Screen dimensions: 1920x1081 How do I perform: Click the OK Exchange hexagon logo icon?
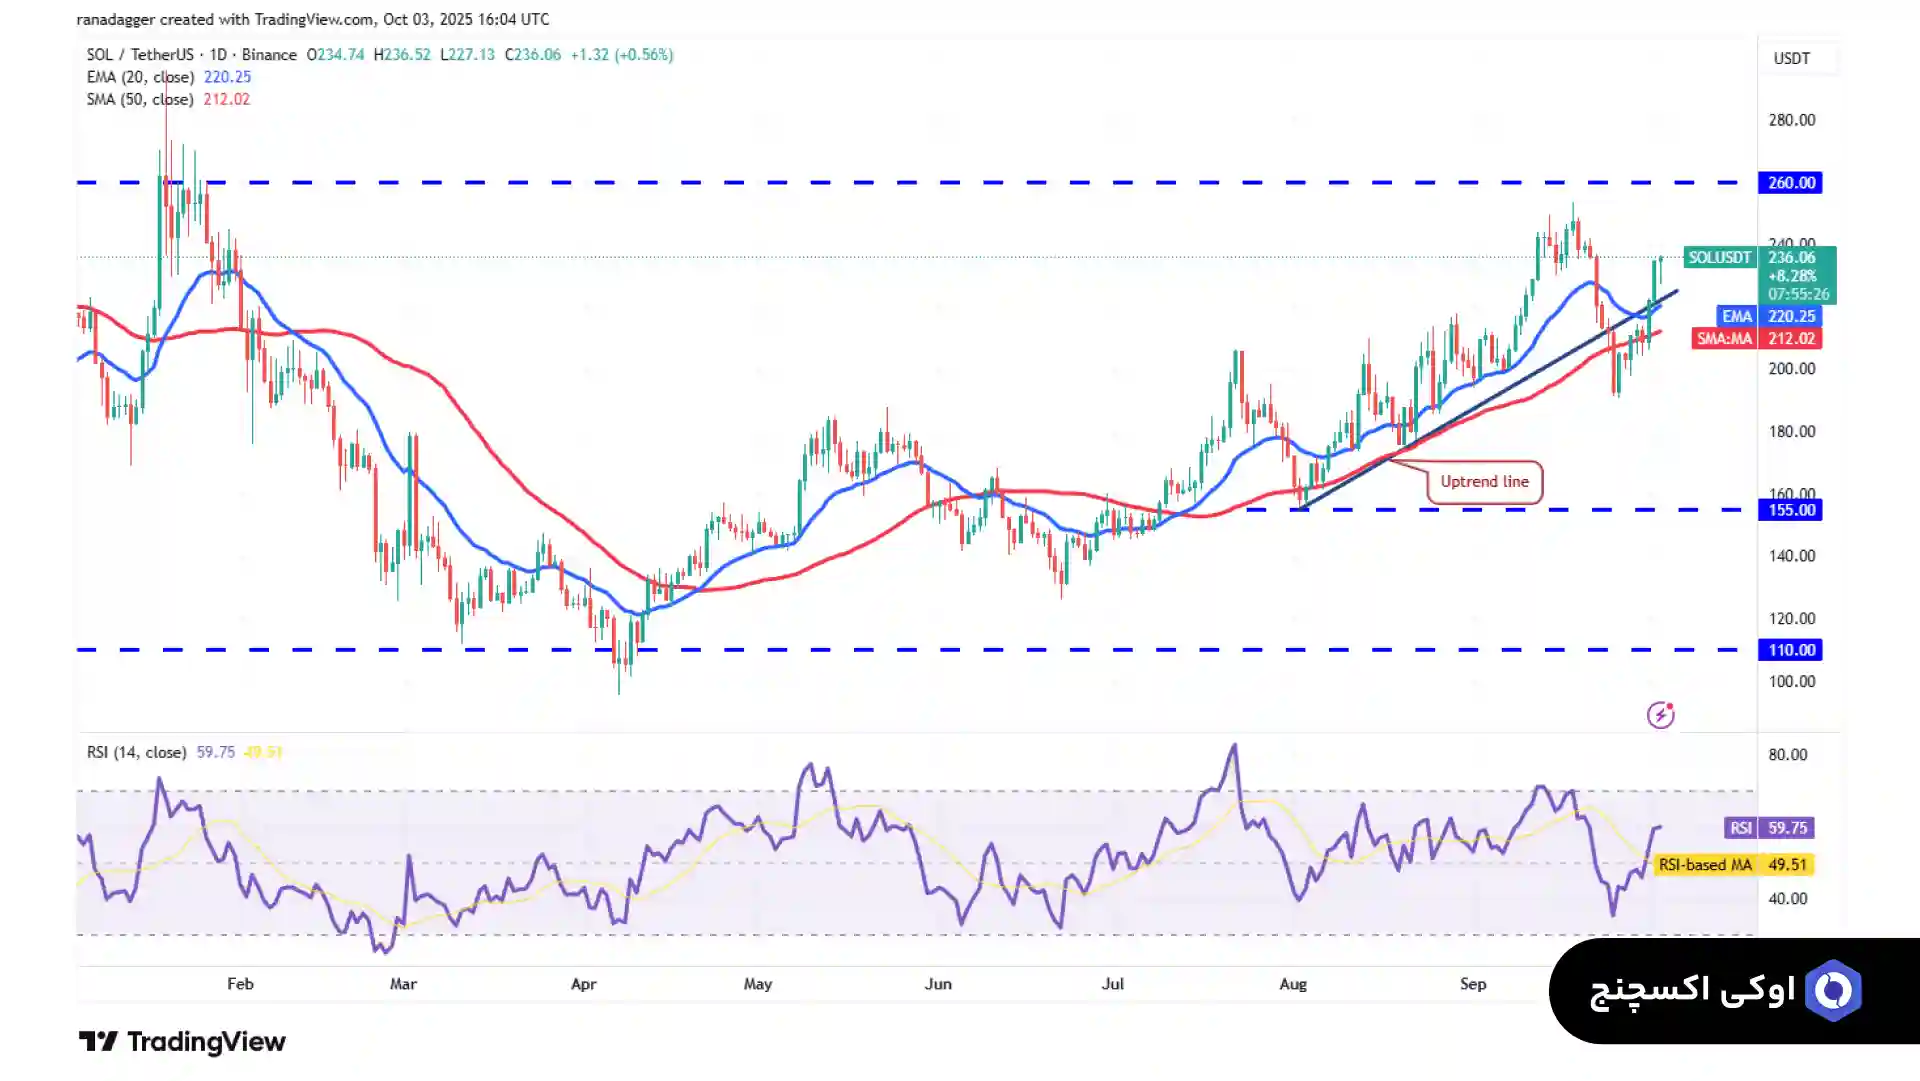coord(1833,991)
